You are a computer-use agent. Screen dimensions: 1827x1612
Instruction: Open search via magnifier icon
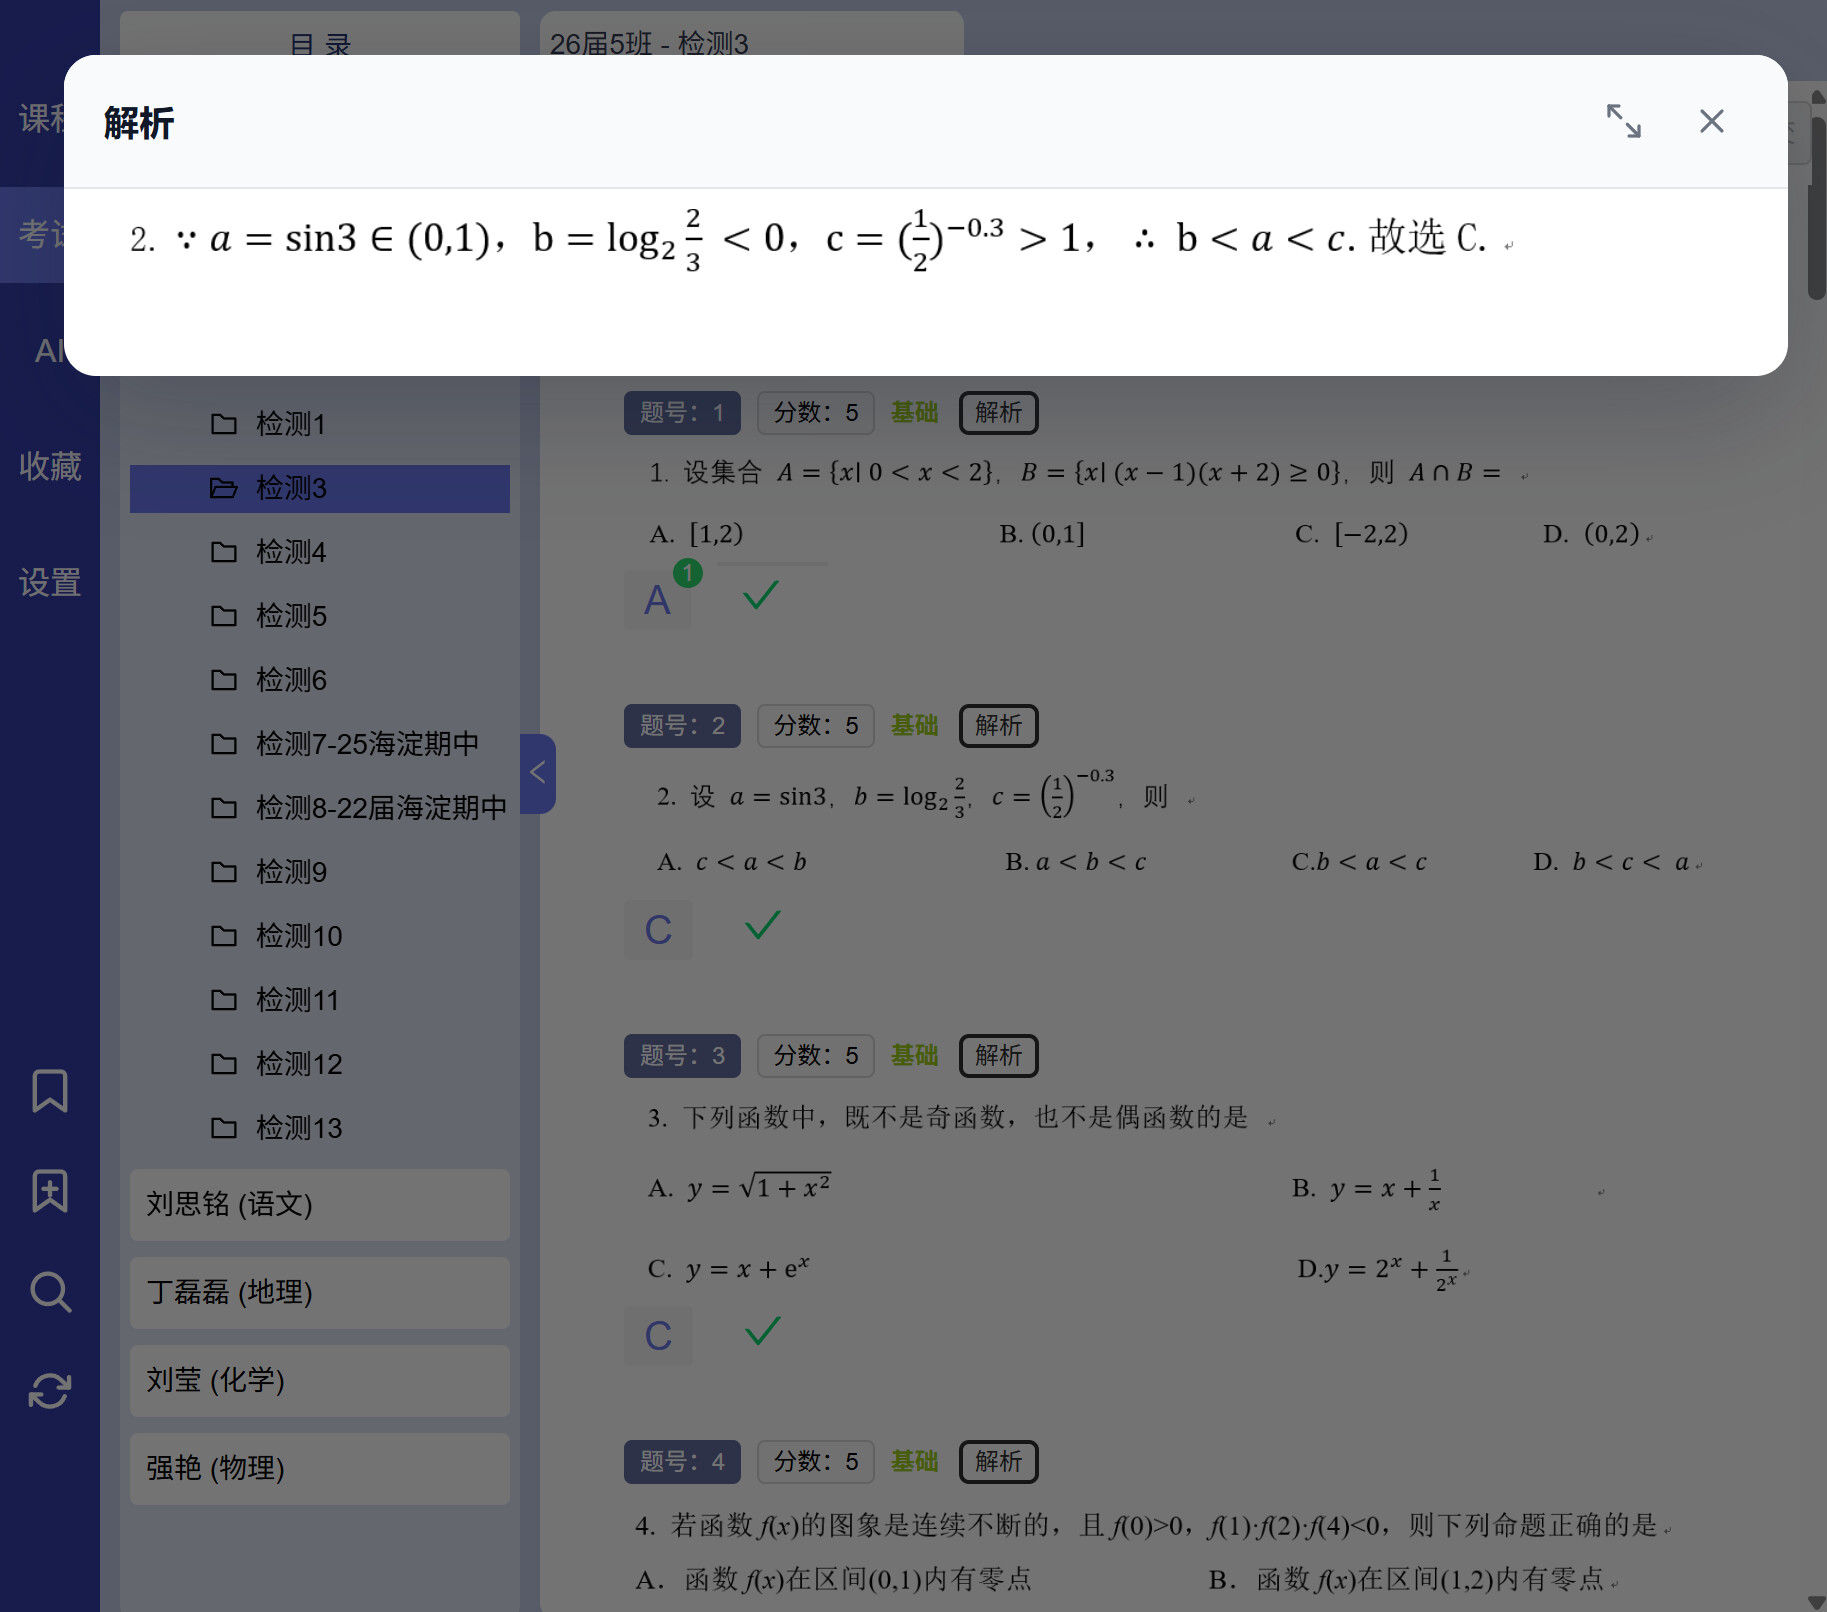click(50, 1291)
